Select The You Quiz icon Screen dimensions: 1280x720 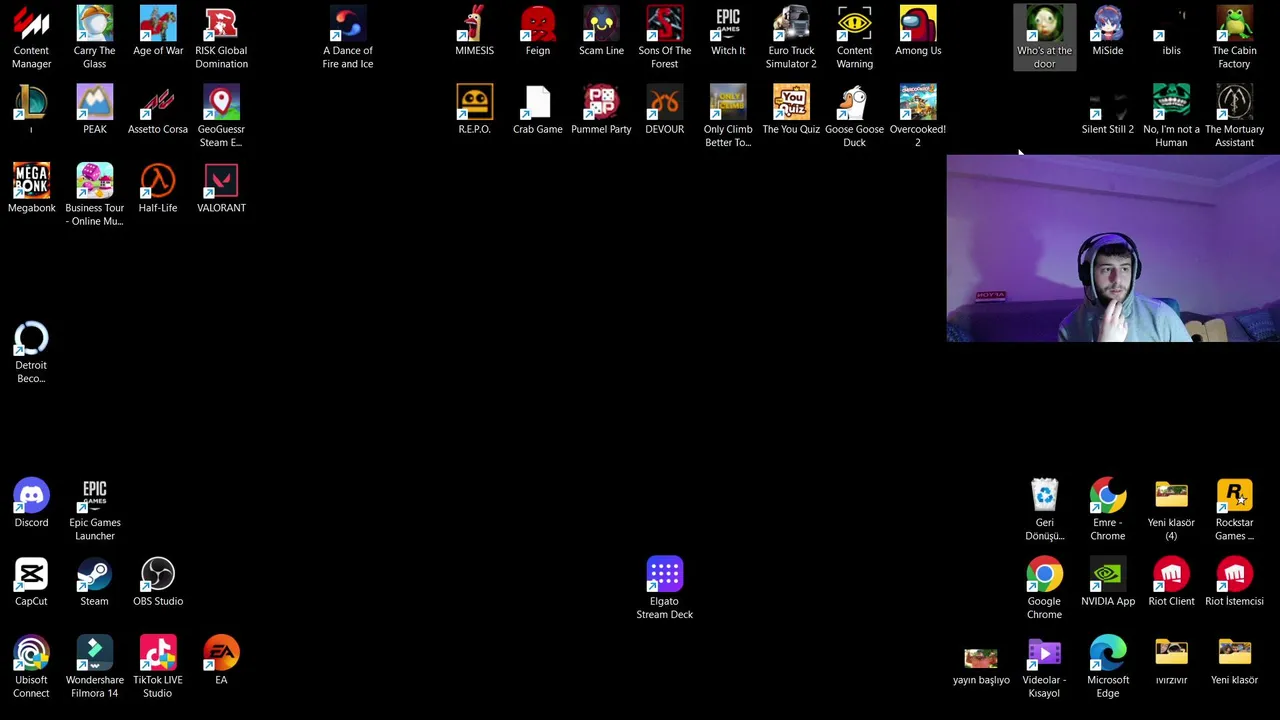(791, 110)
